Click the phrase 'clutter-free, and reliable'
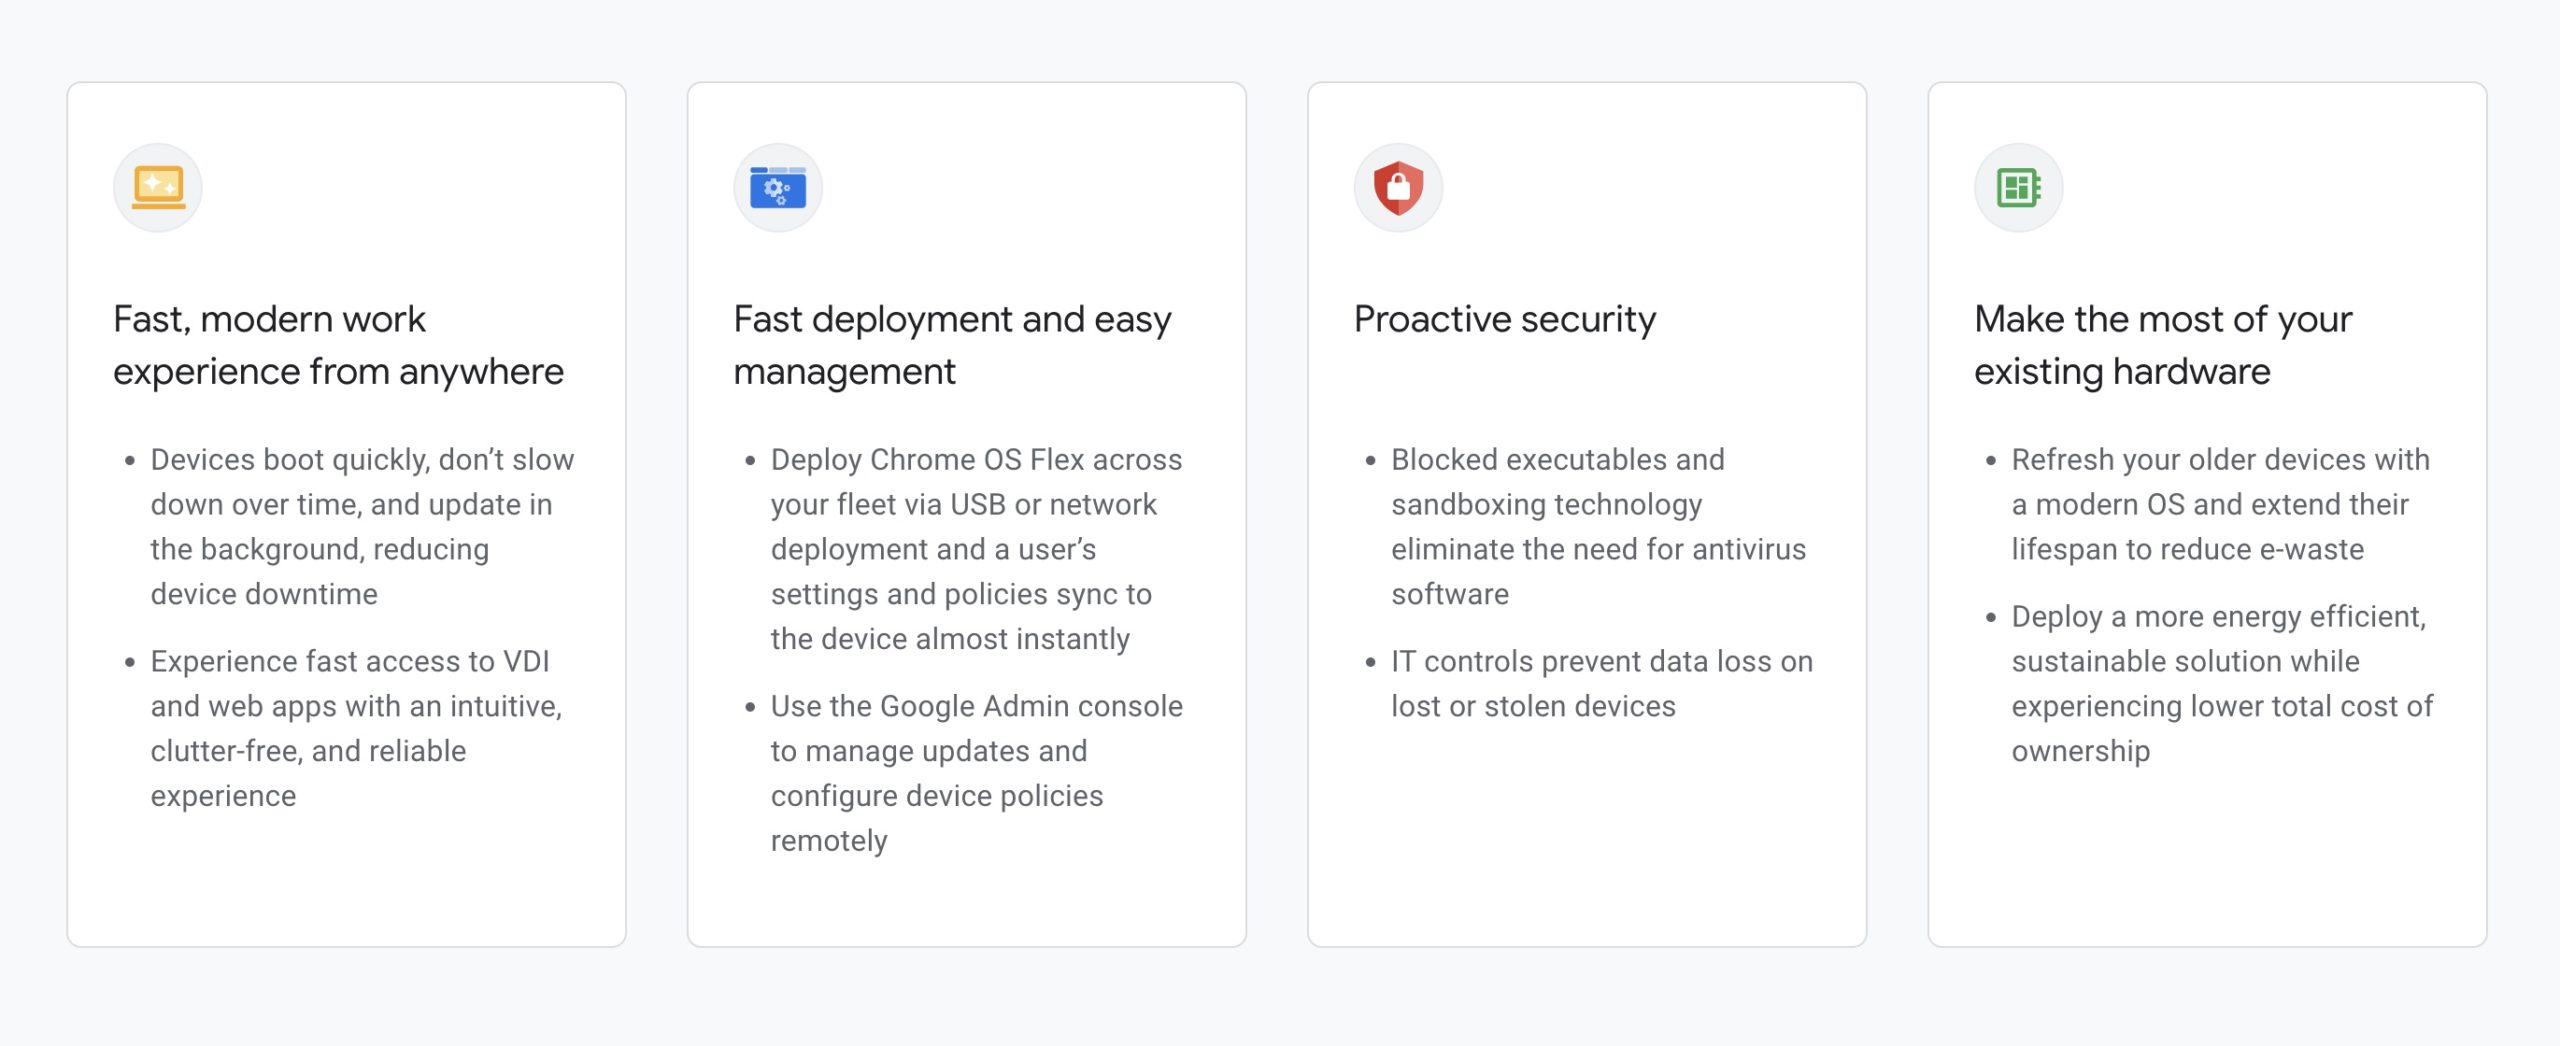 pyautogui.click(x=308, y=751)
